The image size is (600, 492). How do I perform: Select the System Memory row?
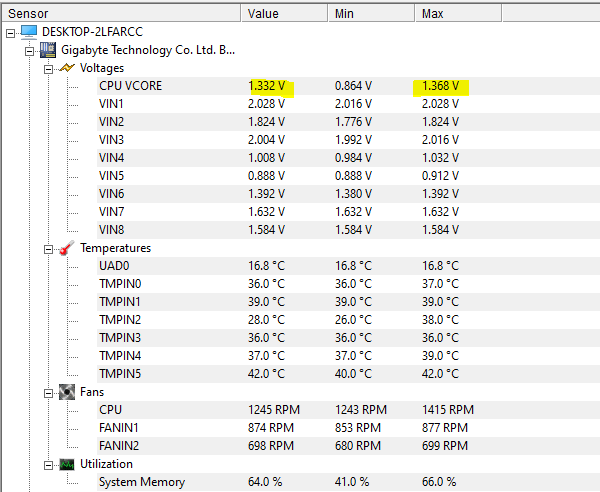coord(348,482)
